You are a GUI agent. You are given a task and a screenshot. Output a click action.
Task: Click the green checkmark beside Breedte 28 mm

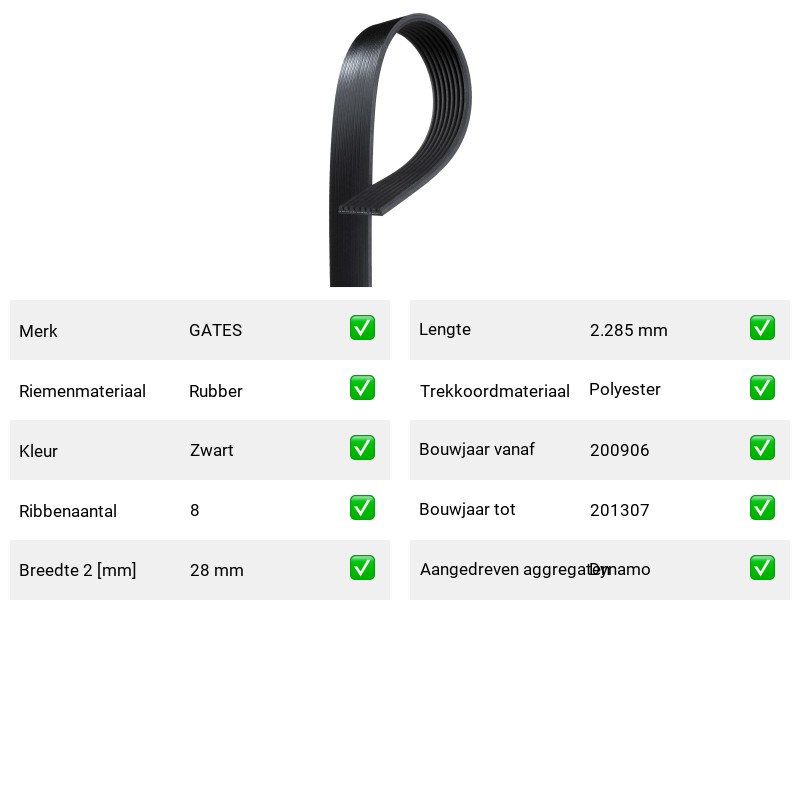pos(362,568)
